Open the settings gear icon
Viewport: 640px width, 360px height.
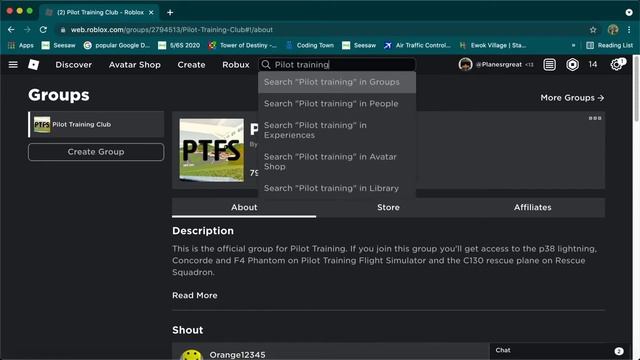coord(616,64)
